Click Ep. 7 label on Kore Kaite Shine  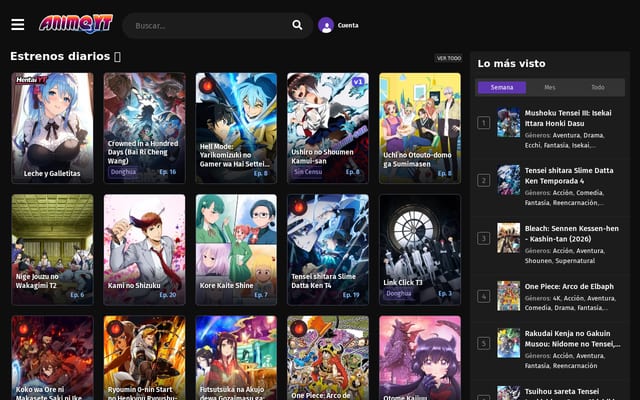pos(261,295)
